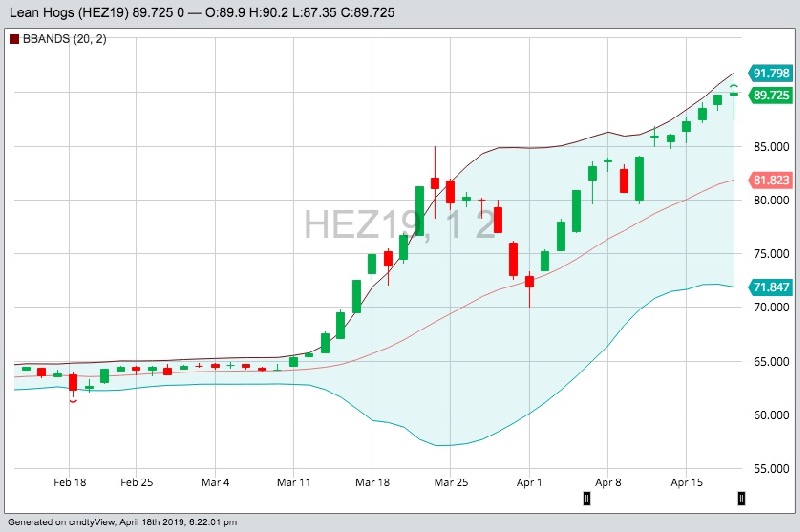Image resolution: width=800 pixels, height=532 pixels.
Task: Click the right time-range slider handle
Action: click(741, 498)
